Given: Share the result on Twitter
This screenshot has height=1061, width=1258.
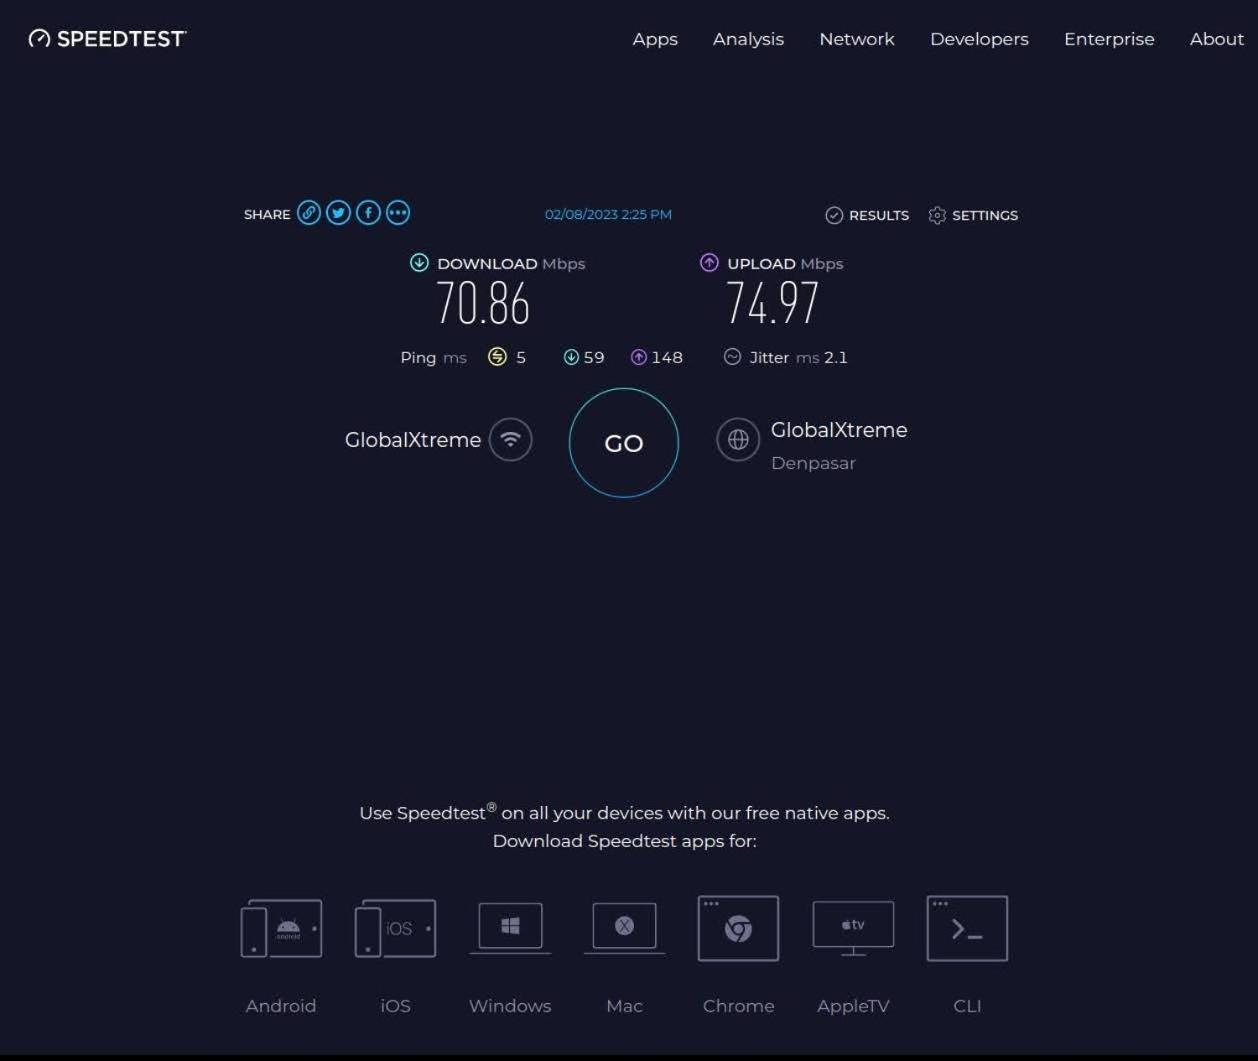Looking at the screenshot, I should (x=339, y=213).
